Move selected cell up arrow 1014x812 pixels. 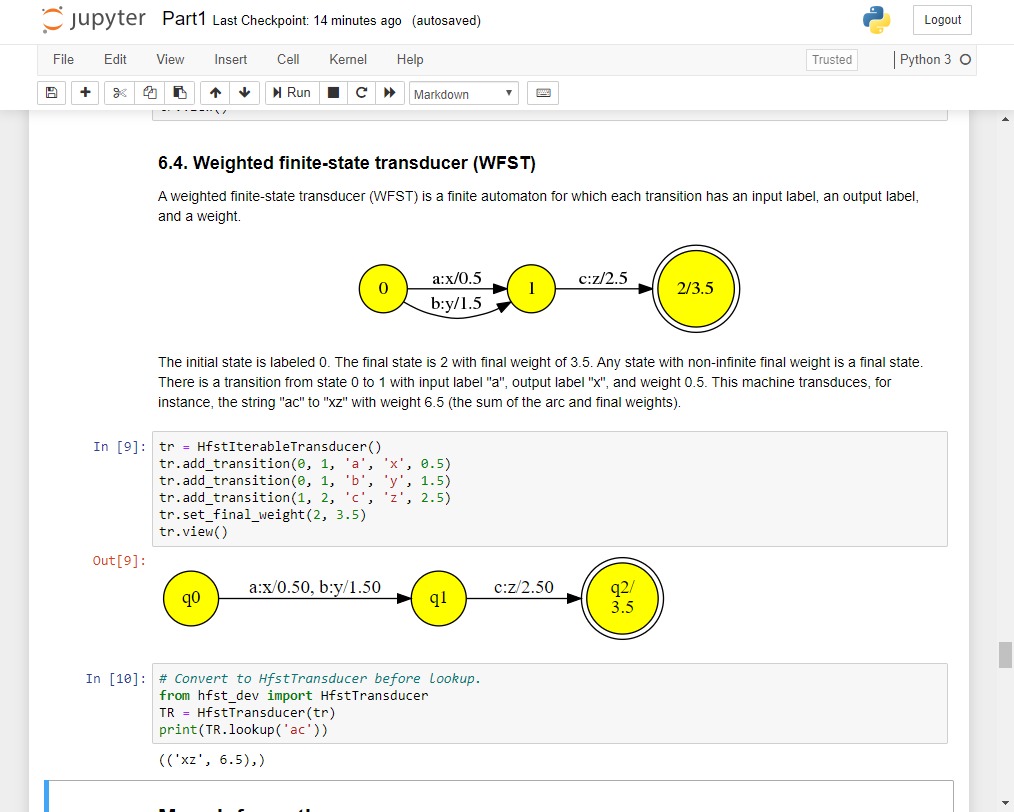pos(216,93)
